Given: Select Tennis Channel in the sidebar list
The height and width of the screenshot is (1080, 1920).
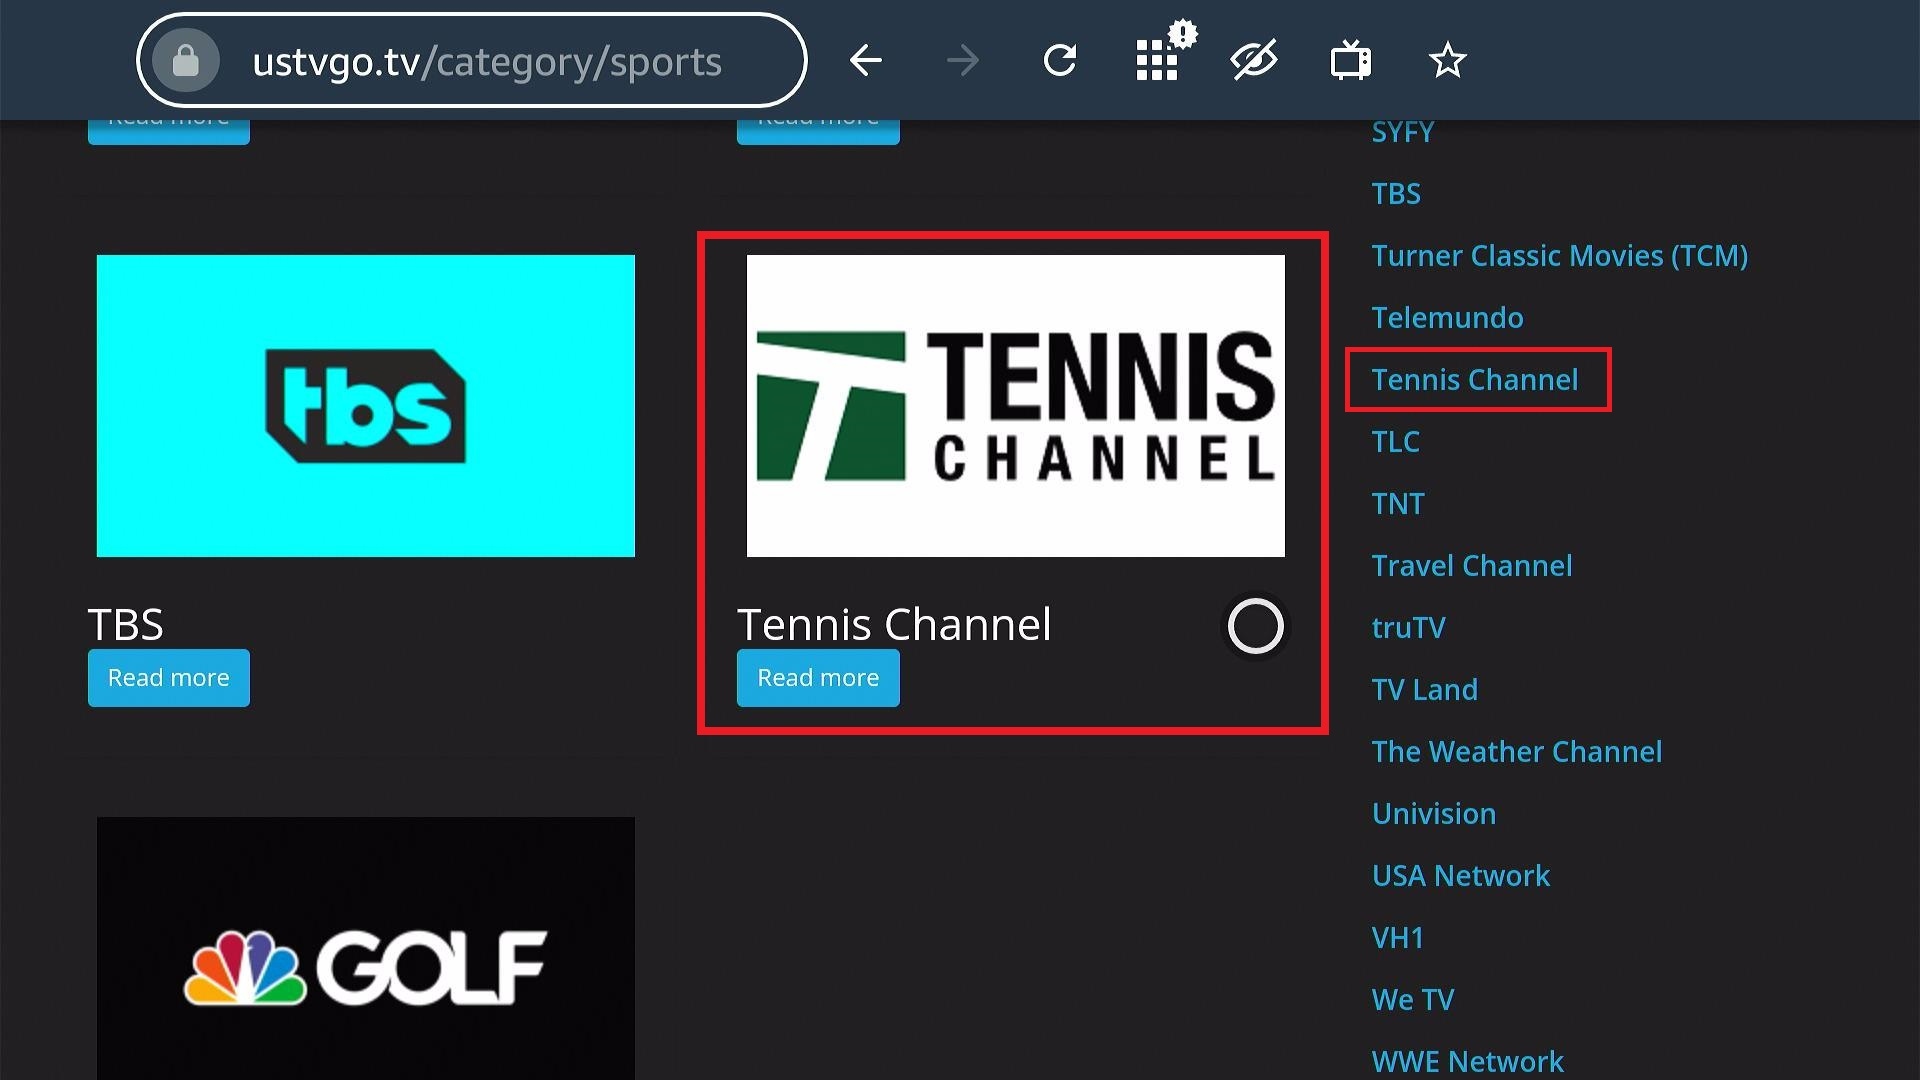Looking at the screenshot, I should pyautogui.click(x=1475, y=380).
